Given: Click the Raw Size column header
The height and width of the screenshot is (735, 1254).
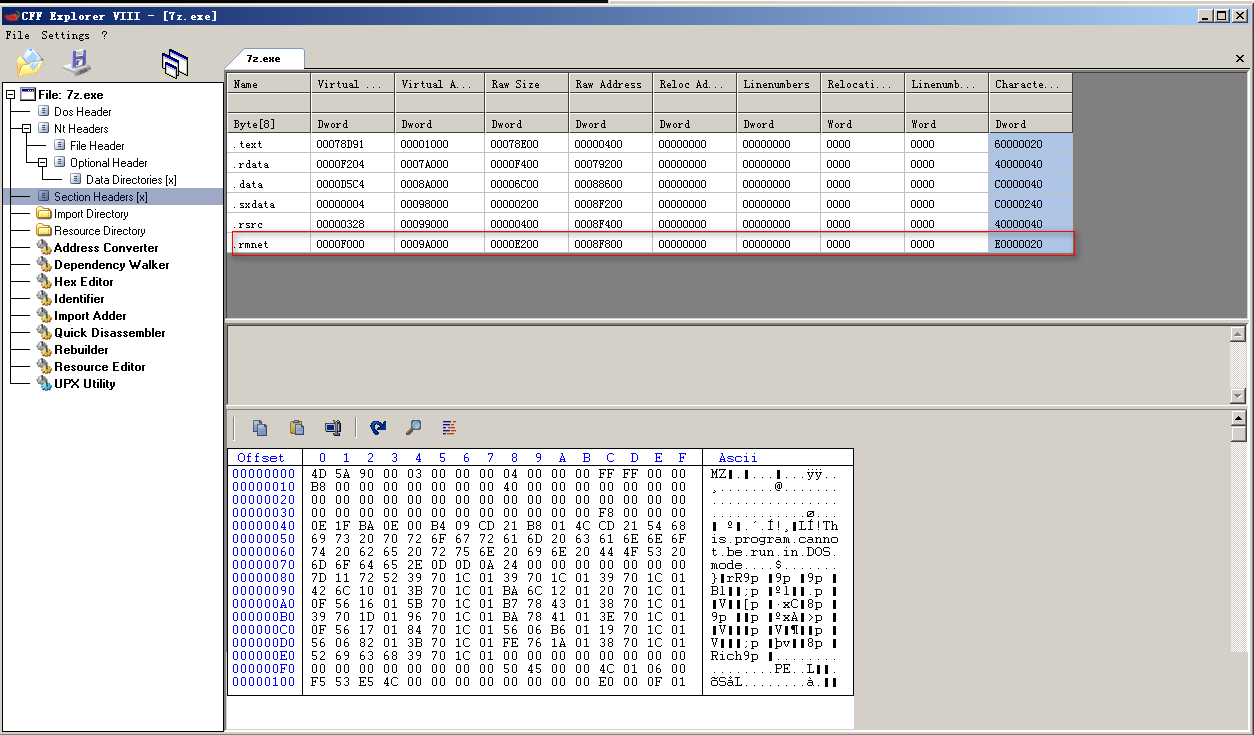Looking at the screenshot, I should point(527,84).
